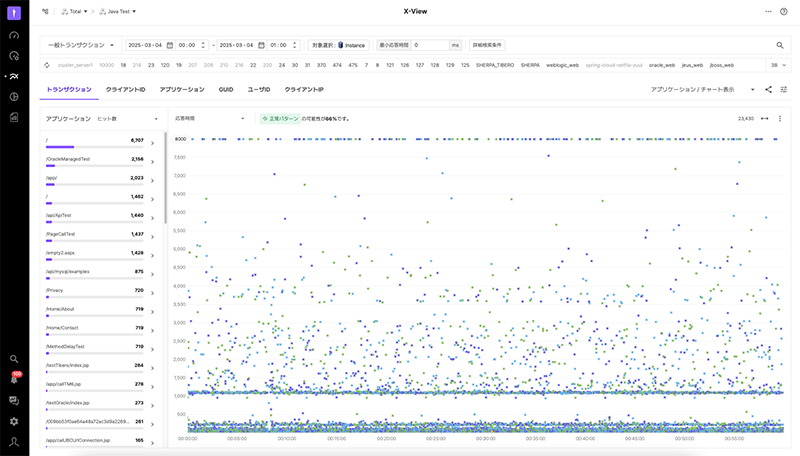This screenshot has height=456, width=800.
Task: Open the settings gear in sidebar
Action: (14, 421)
